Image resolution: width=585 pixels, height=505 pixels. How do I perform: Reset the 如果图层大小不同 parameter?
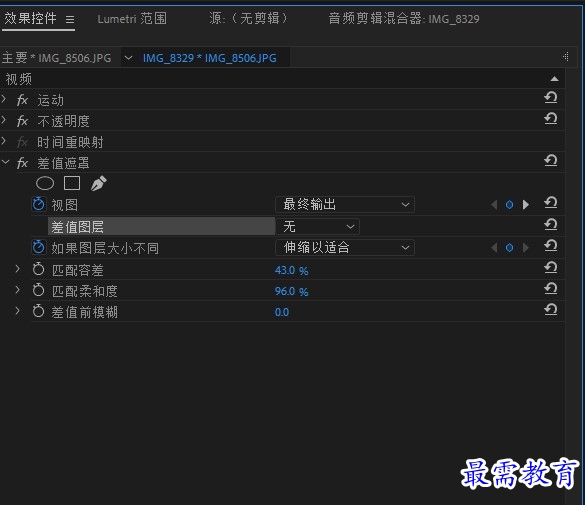tap(551, 245)
